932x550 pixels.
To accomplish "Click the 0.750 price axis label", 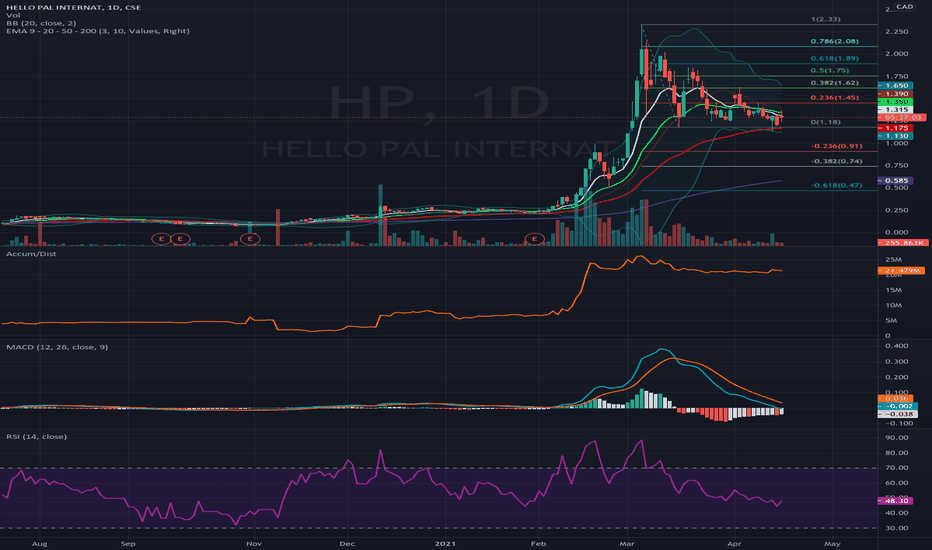I will point(896,165).
